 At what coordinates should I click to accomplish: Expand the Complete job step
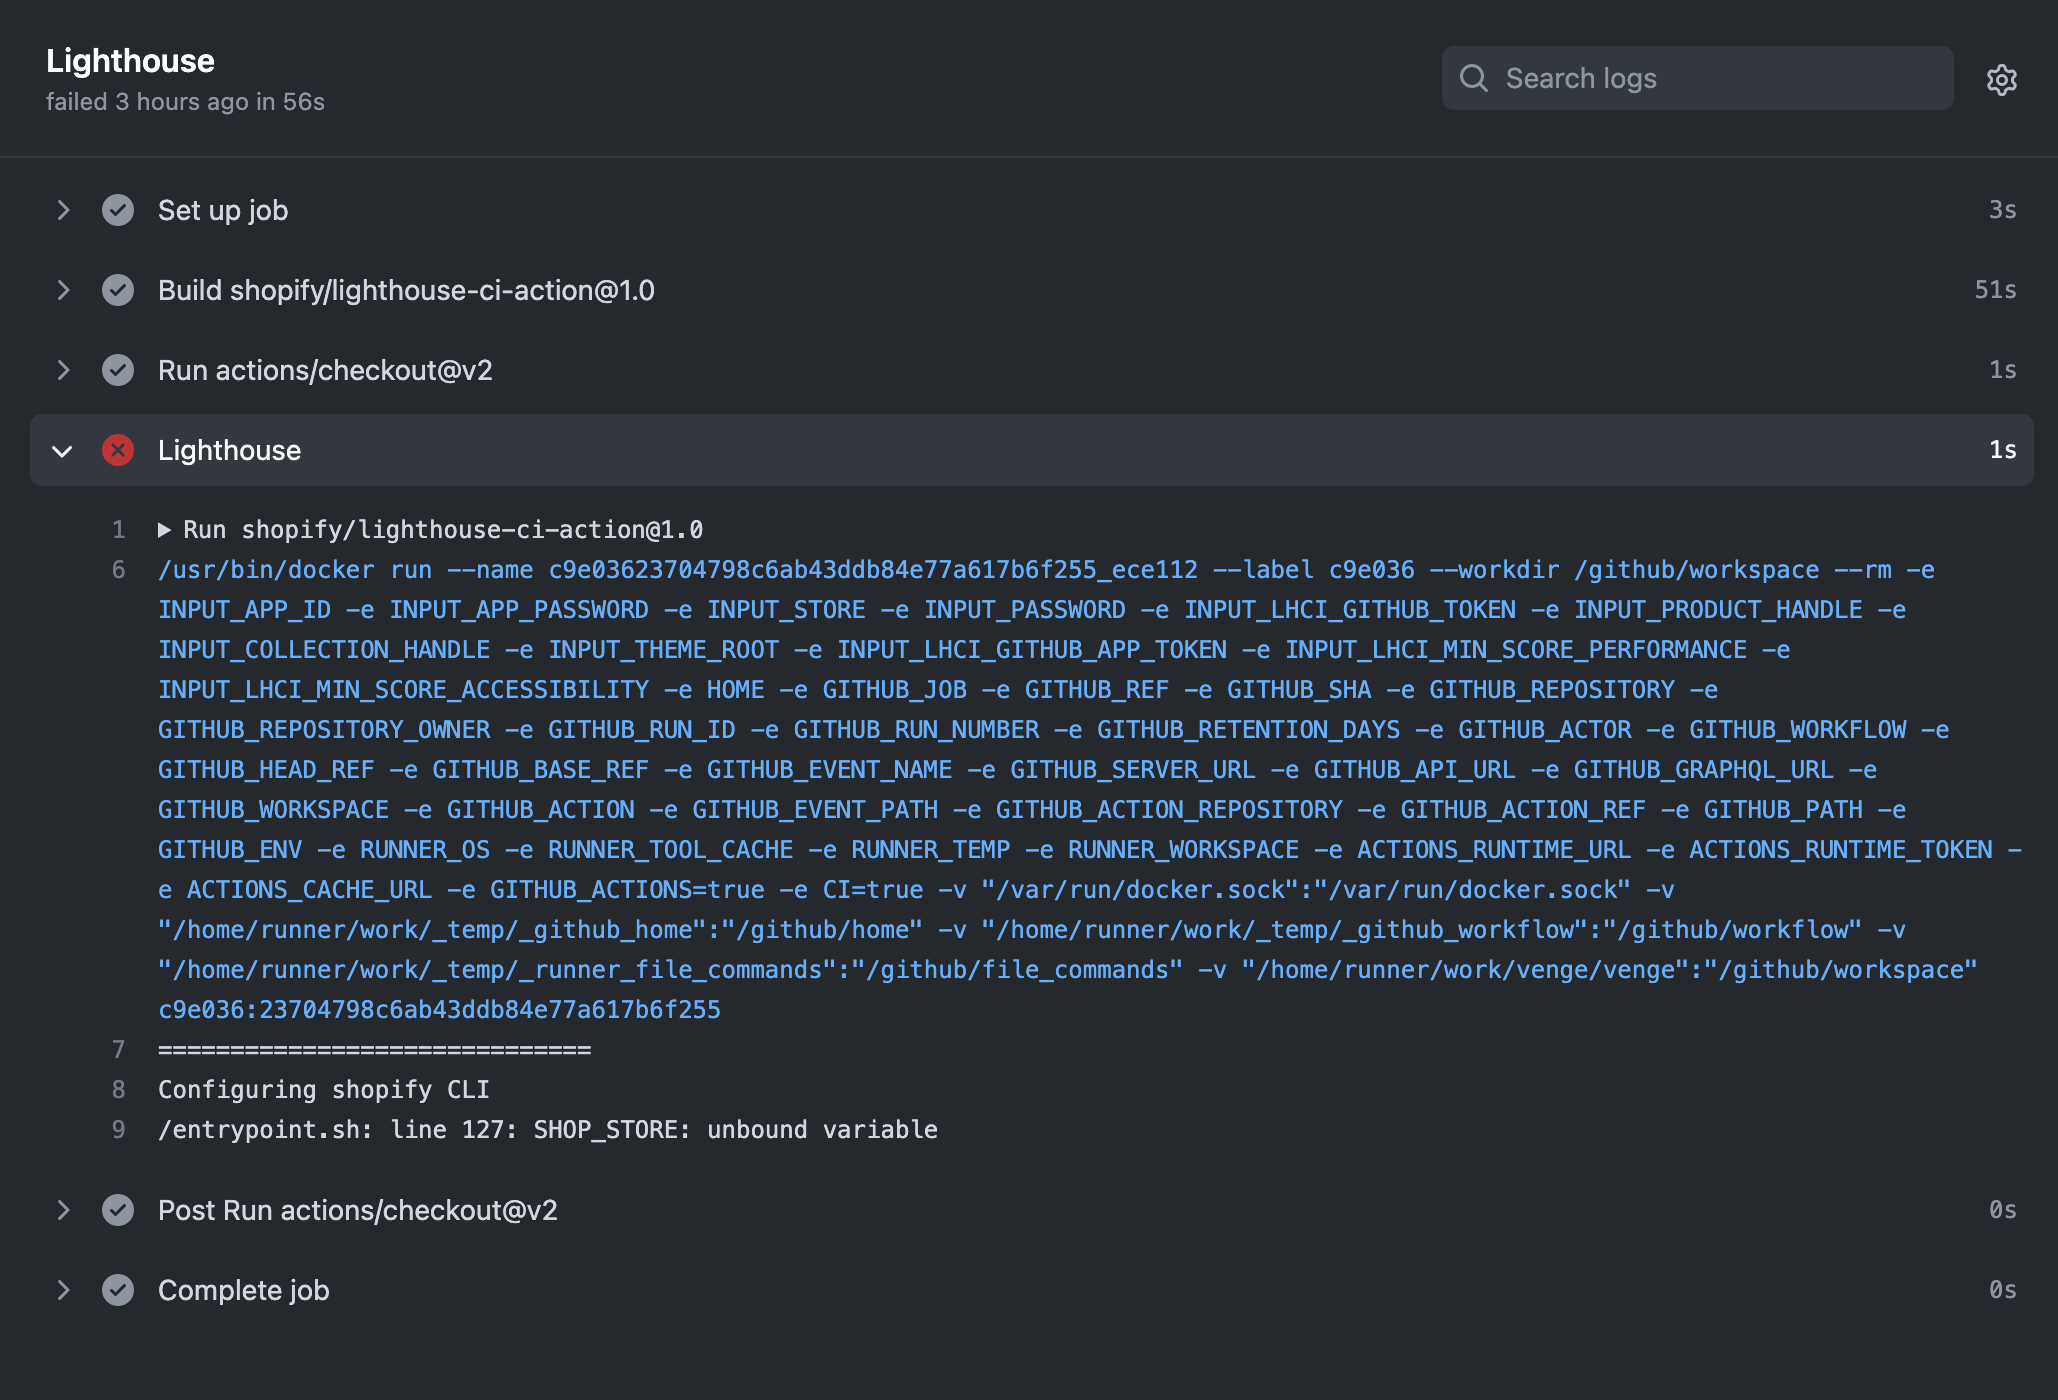pos(63,1290)
